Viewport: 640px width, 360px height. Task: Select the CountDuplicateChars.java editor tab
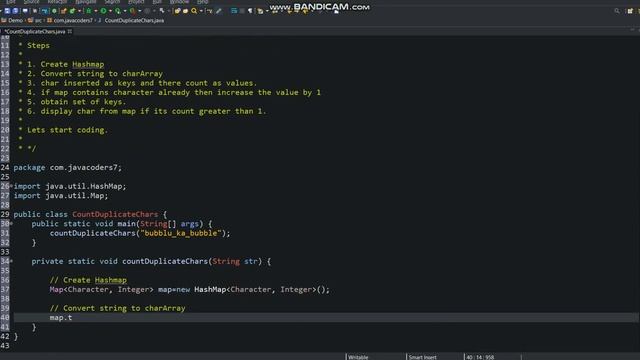coord(35,31)
